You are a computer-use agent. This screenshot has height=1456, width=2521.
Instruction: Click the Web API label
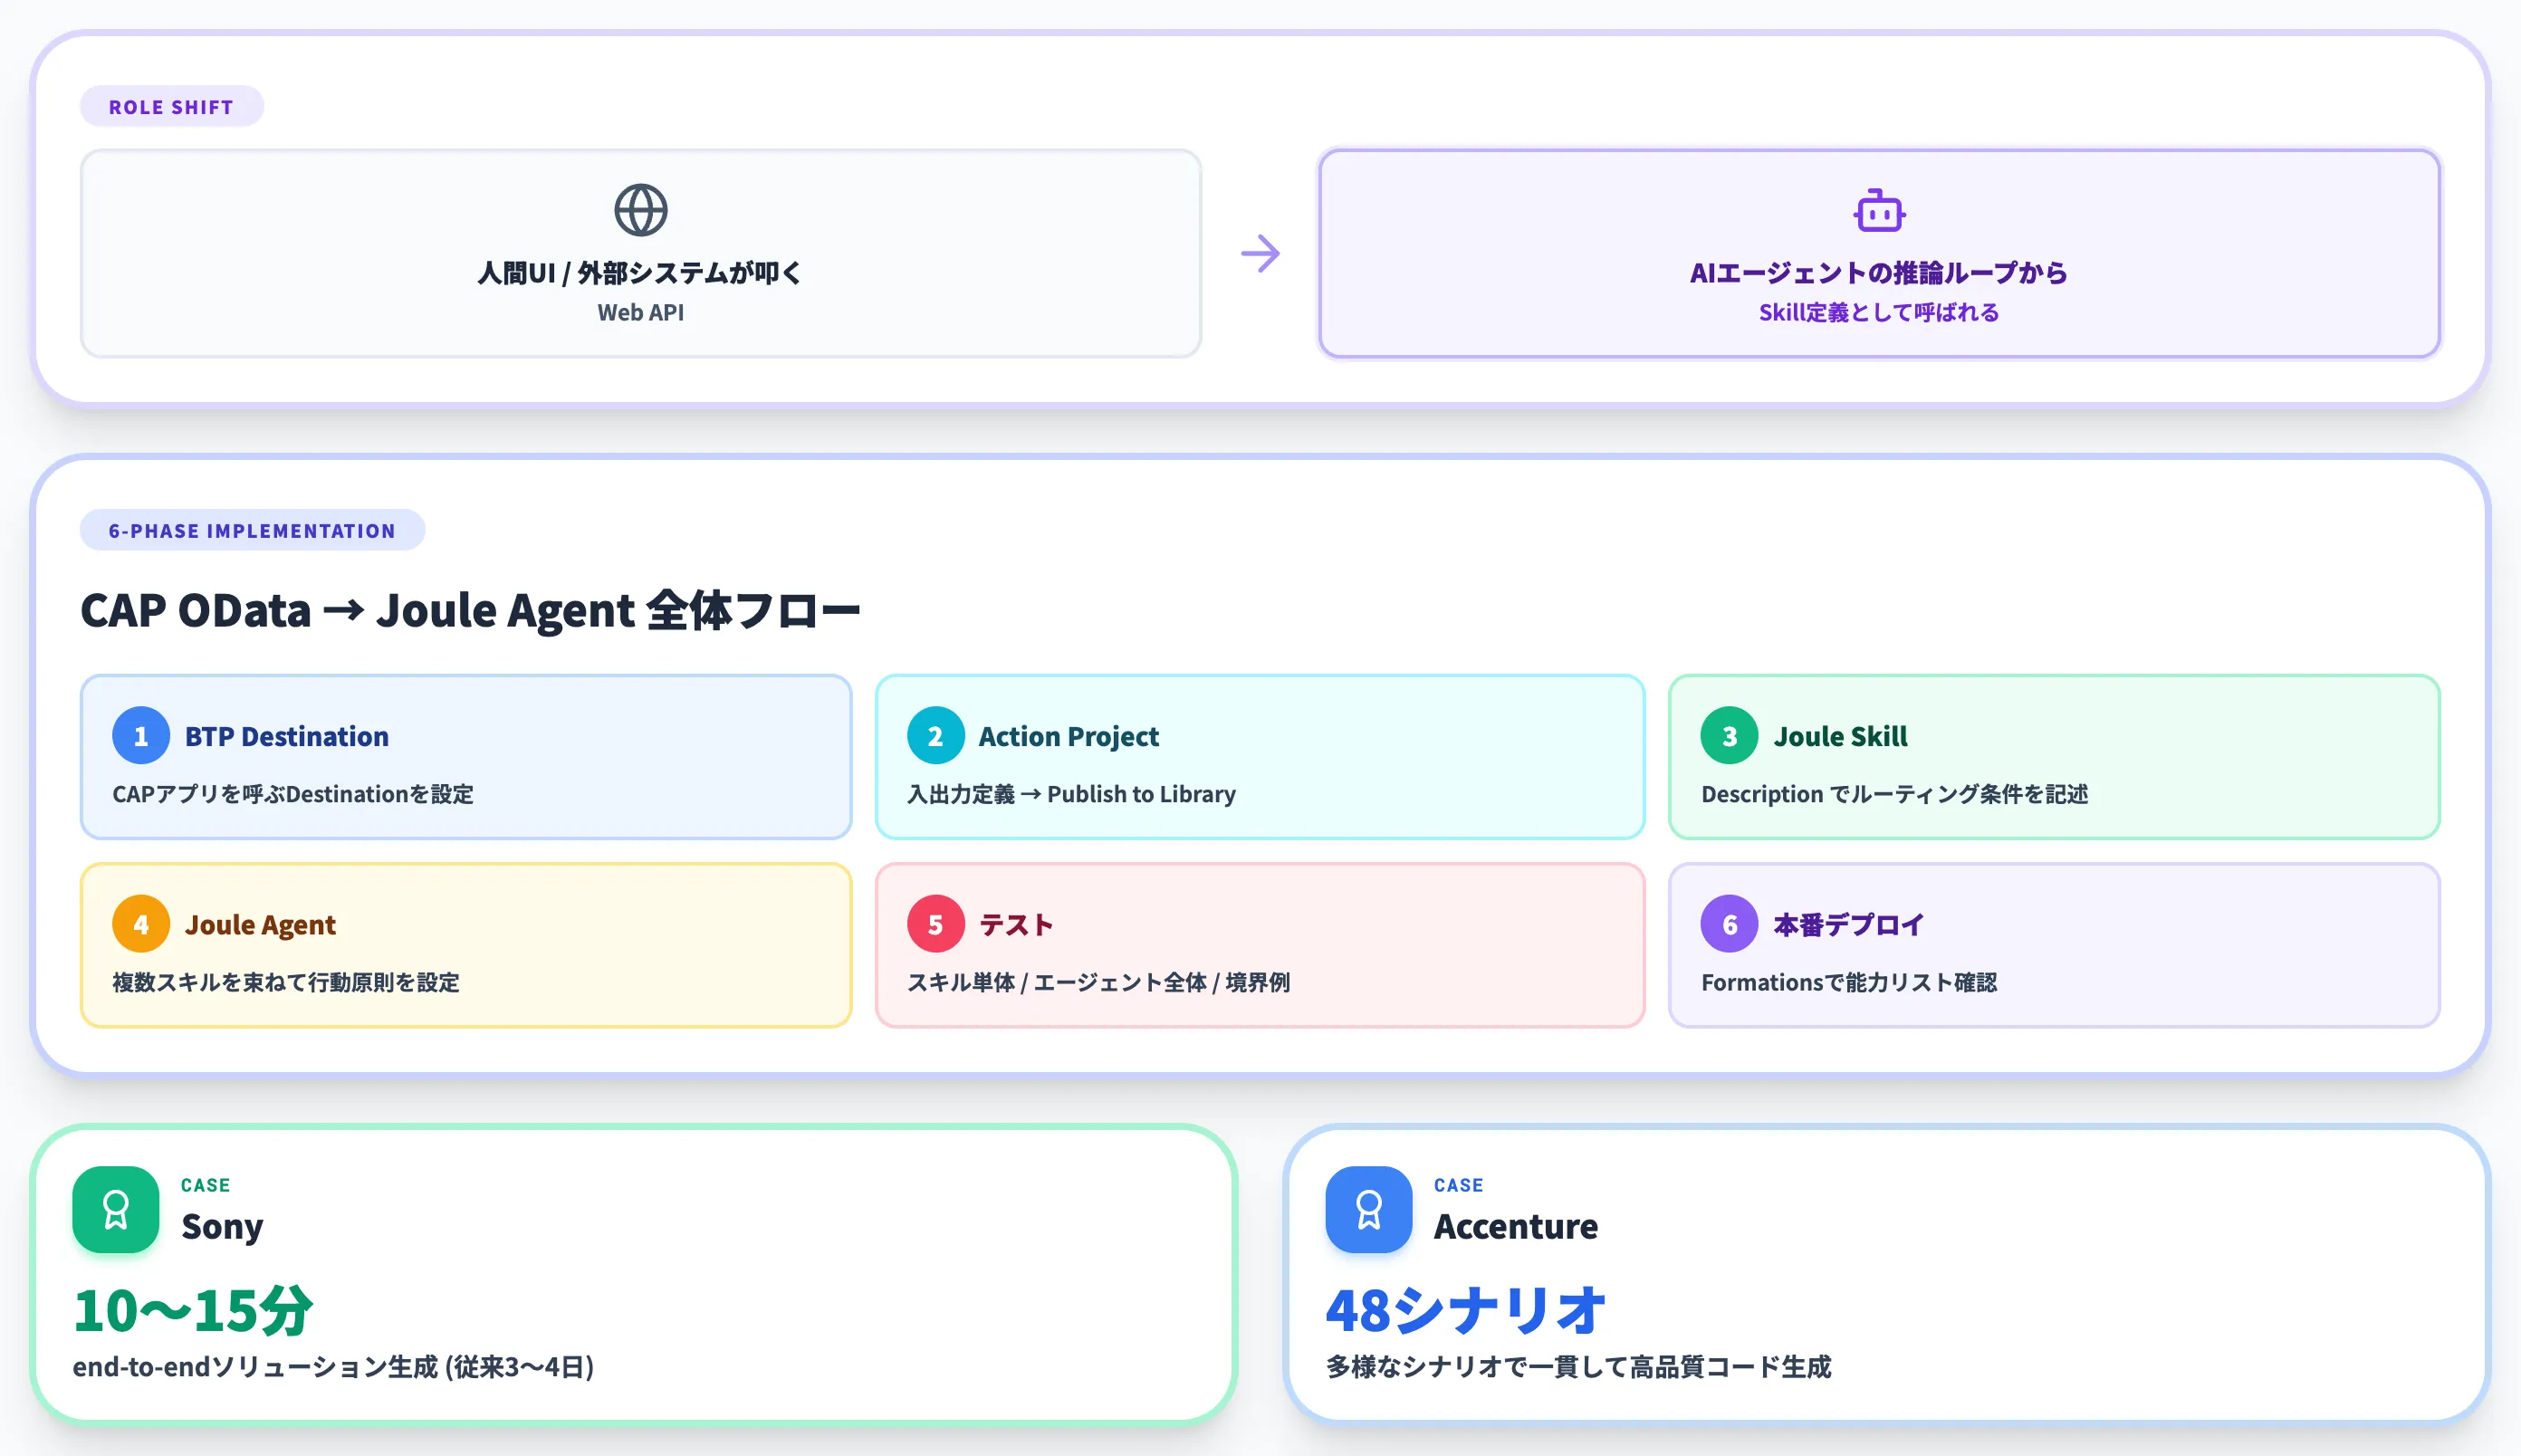pos(640,312)
